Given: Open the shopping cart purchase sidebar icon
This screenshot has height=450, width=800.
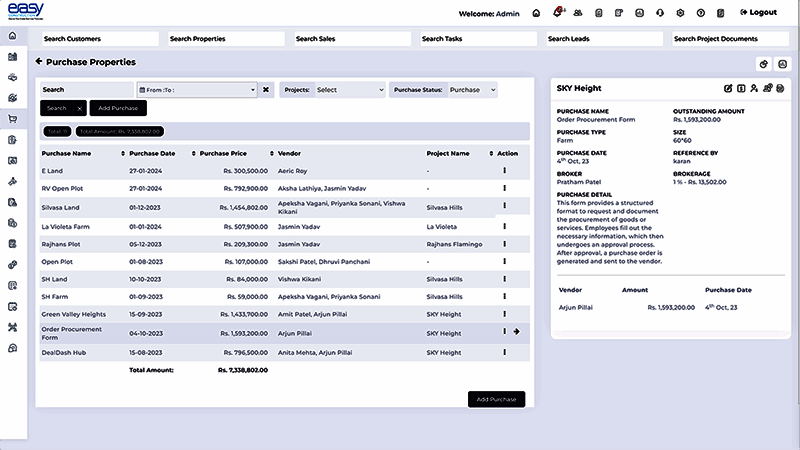Looking at the screenshot, I should click(x=13, y=119).
